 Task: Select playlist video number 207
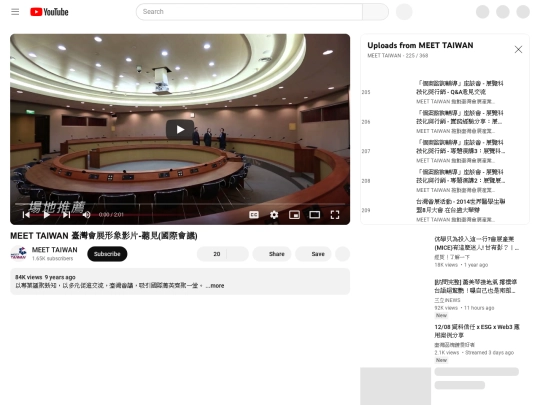[x=445, y=151]
